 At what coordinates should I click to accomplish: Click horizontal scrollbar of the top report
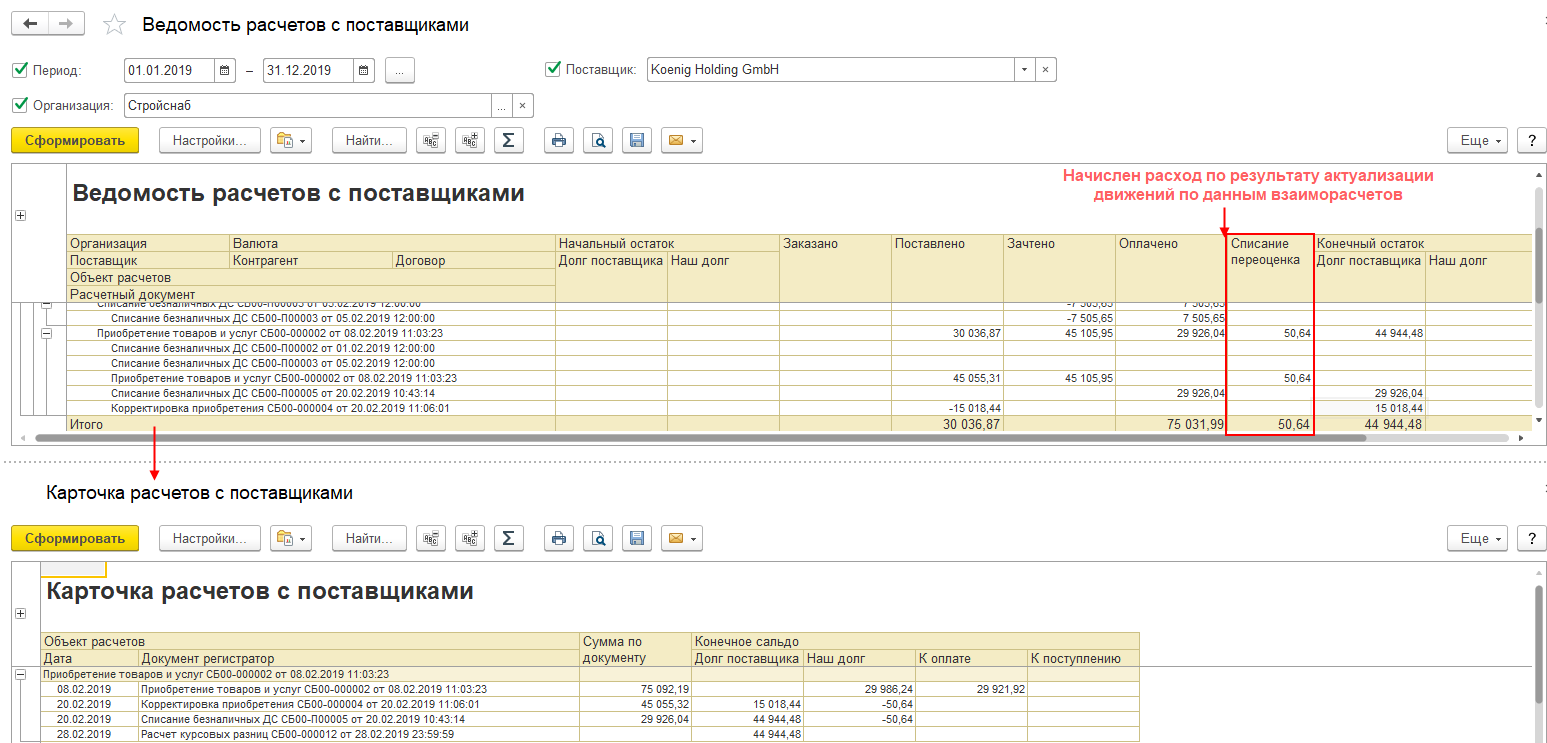(700, 439)
